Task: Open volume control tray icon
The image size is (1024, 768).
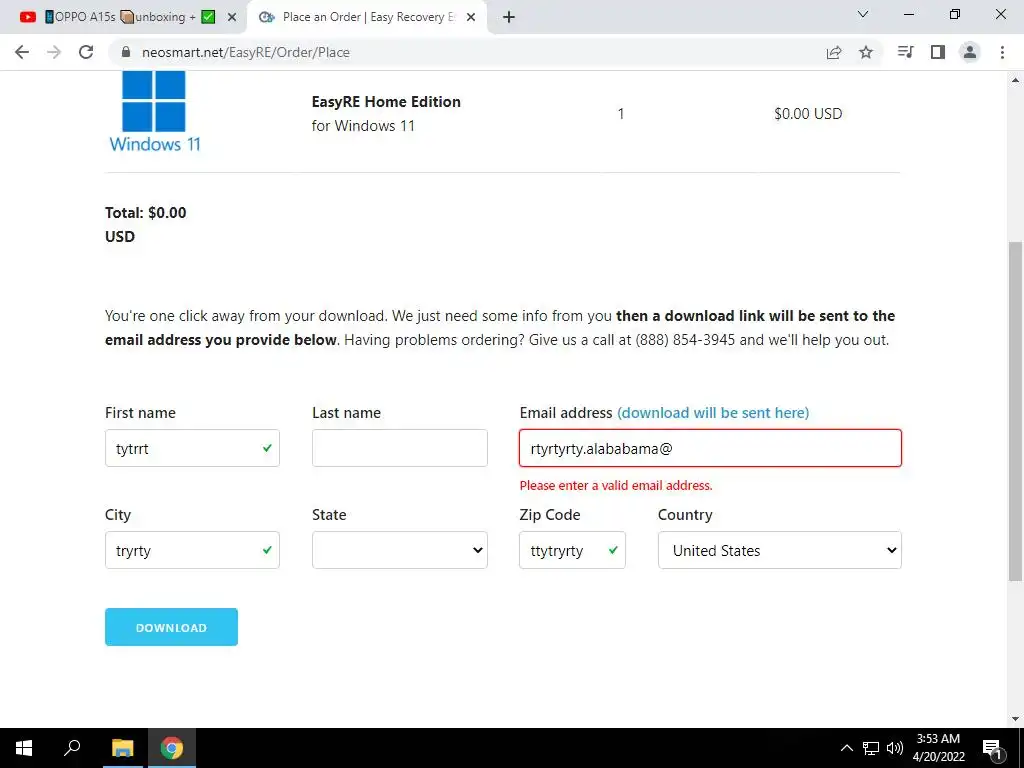Action: point(895,748)
